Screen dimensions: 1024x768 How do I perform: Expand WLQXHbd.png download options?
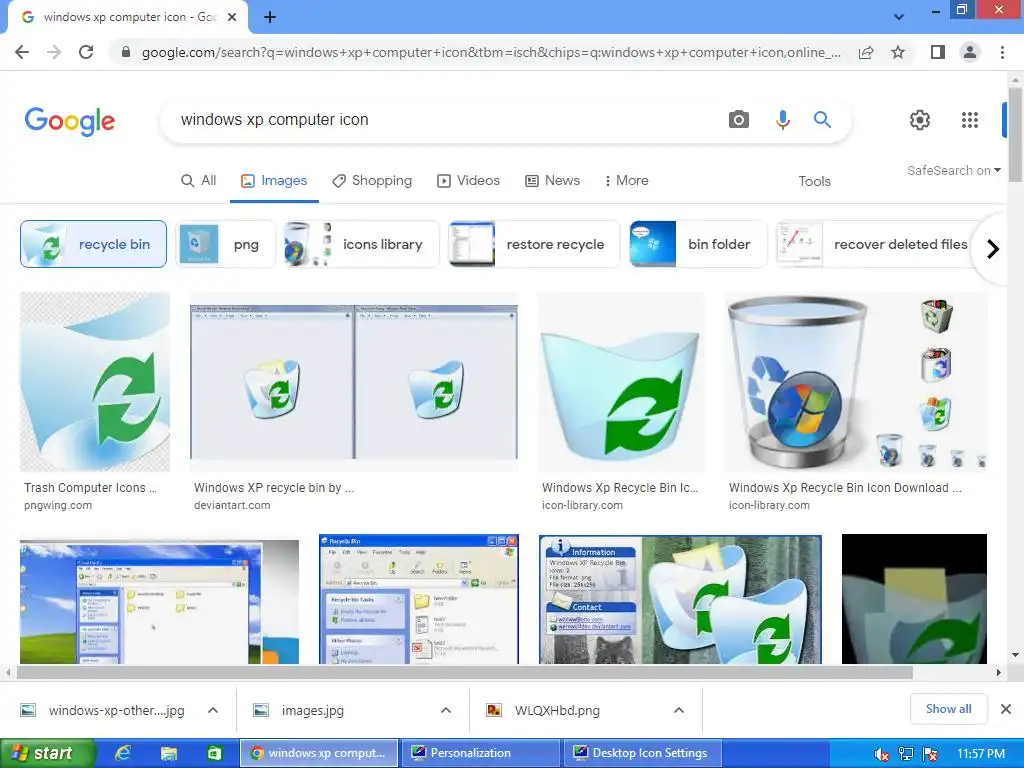679,711
